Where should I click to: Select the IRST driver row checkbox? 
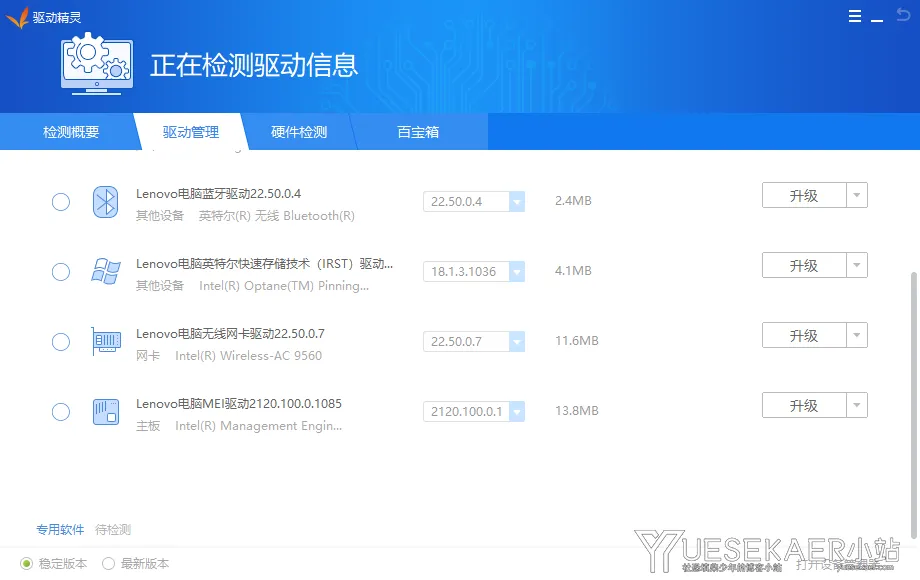pos(61,272)
